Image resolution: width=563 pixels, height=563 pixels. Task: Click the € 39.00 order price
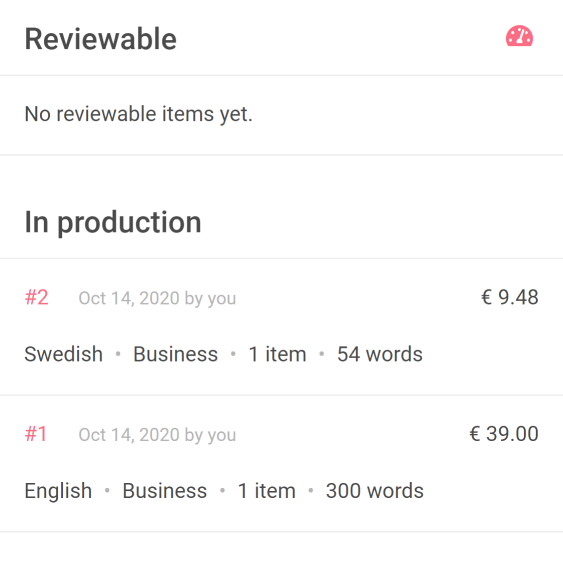click(504, 434)
